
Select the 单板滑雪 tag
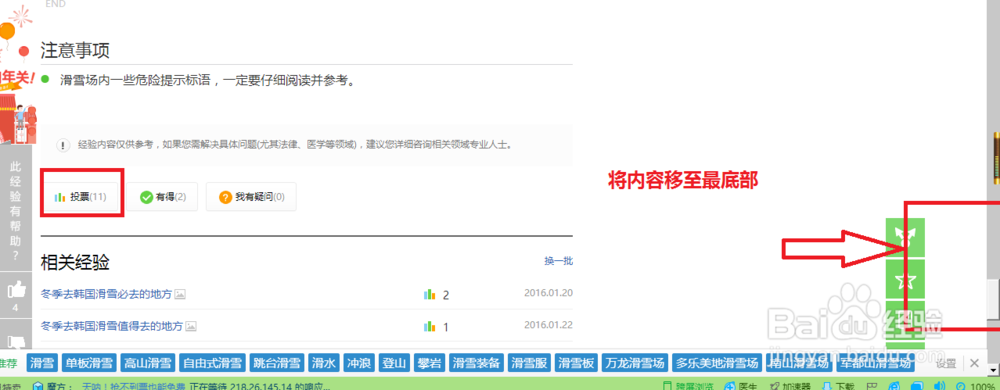point(89,364)
